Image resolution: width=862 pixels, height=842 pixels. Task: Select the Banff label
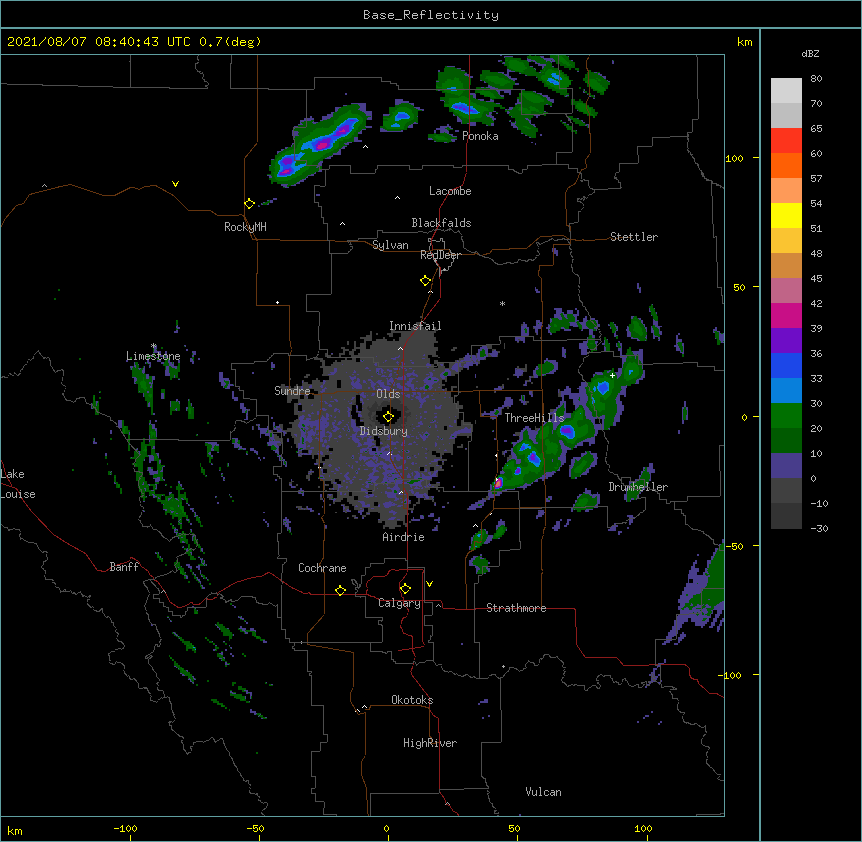124,567
